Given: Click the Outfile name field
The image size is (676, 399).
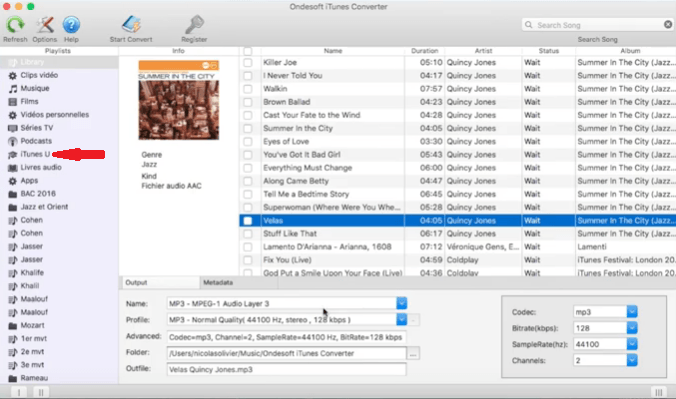Looking at the screenshot, I should point(286,370).
